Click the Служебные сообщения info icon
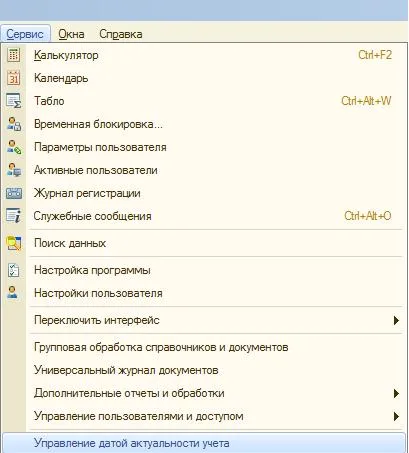409x453 pixels. pyautogui.click(x=14, y=216)
